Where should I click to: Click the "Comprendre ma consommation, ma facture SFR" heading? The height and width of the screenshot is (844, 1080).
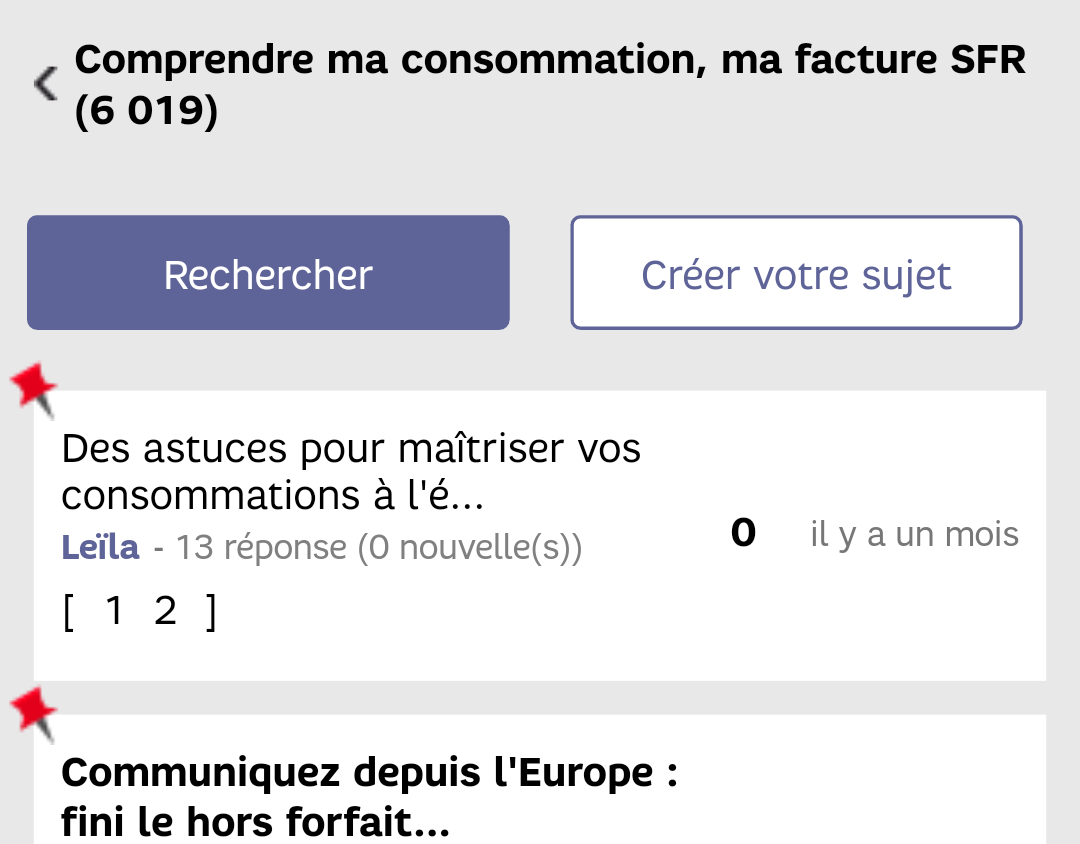pos(550,61)
